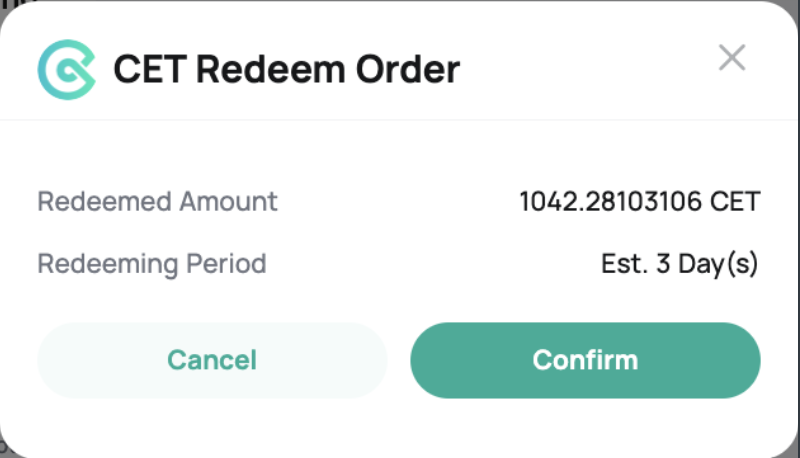Click "Day(s)" in the period value

(718, 265)
